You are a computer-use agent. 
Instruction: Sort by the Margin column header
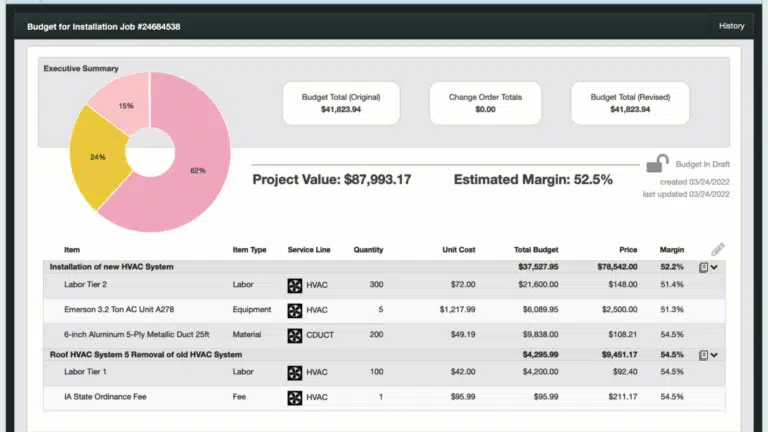click(671, 250)
